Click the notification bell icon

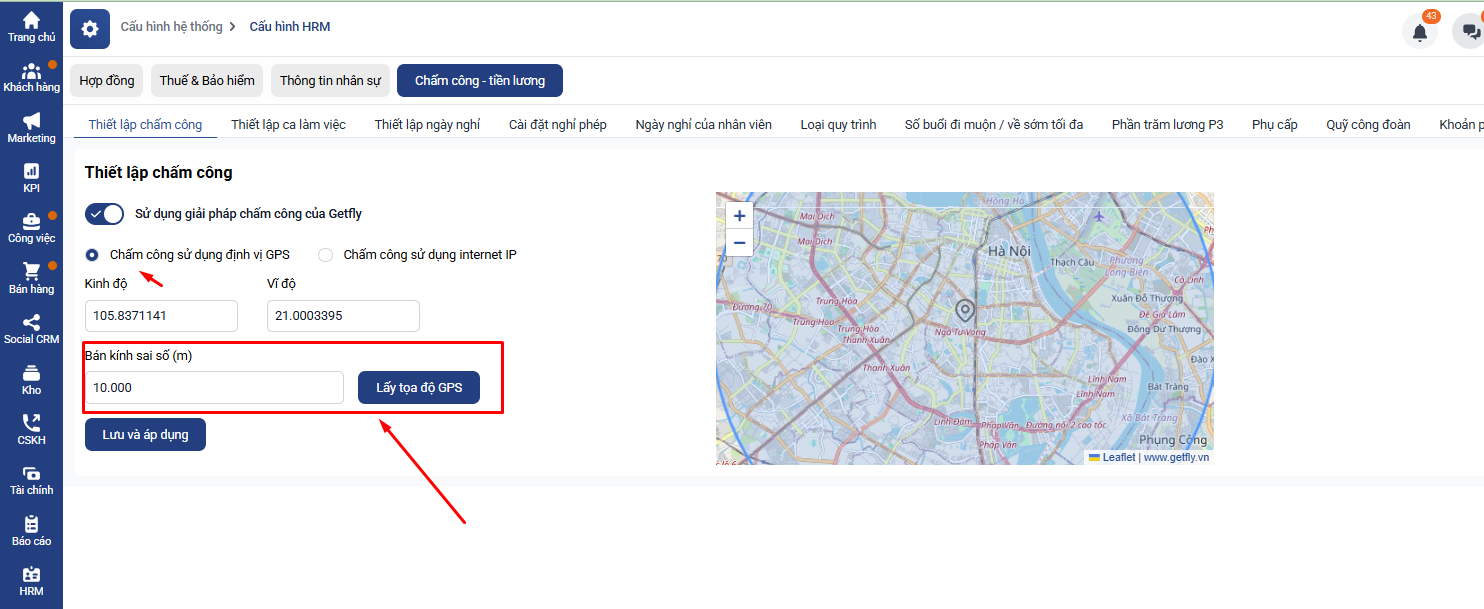point(1419,32)
